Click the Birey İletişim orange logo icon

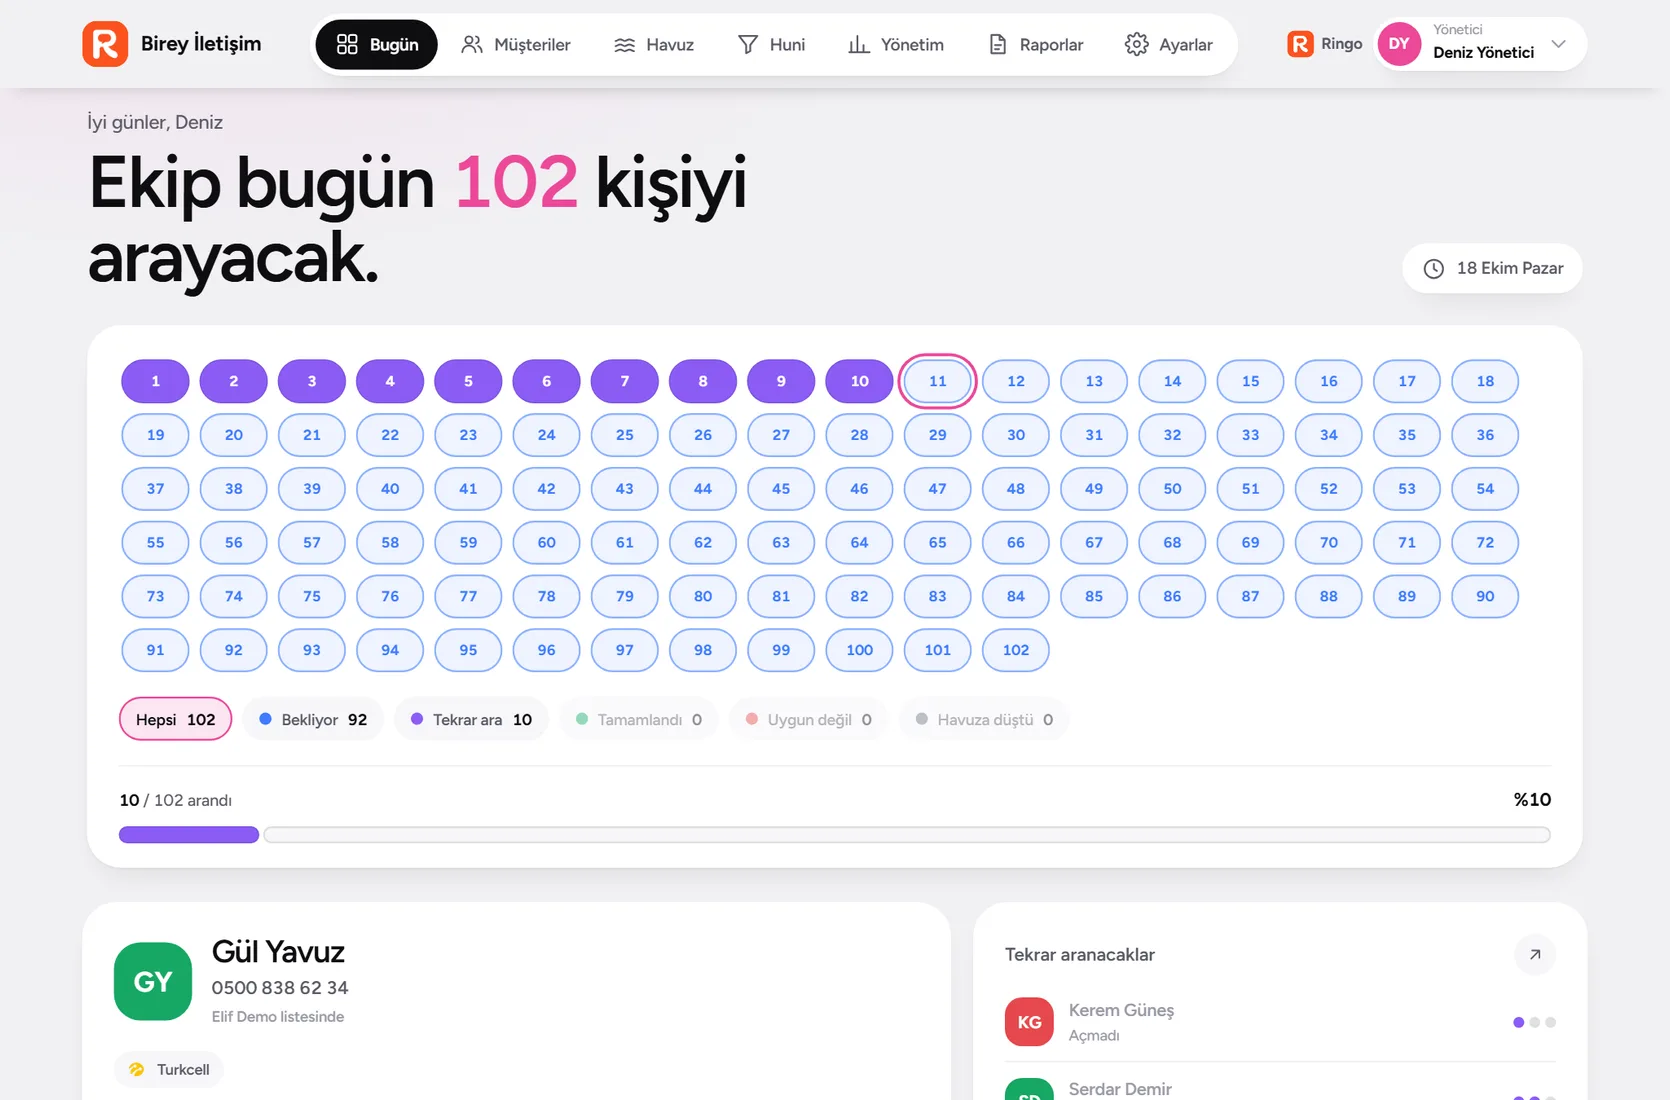[x=105, y=44]
